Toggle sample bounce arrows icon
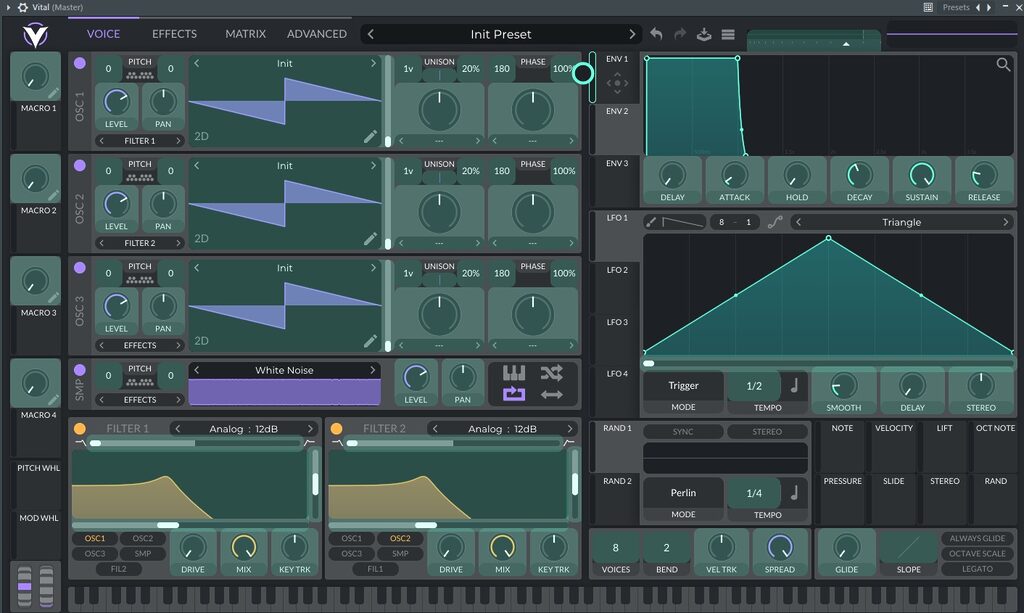 (551, 394)
